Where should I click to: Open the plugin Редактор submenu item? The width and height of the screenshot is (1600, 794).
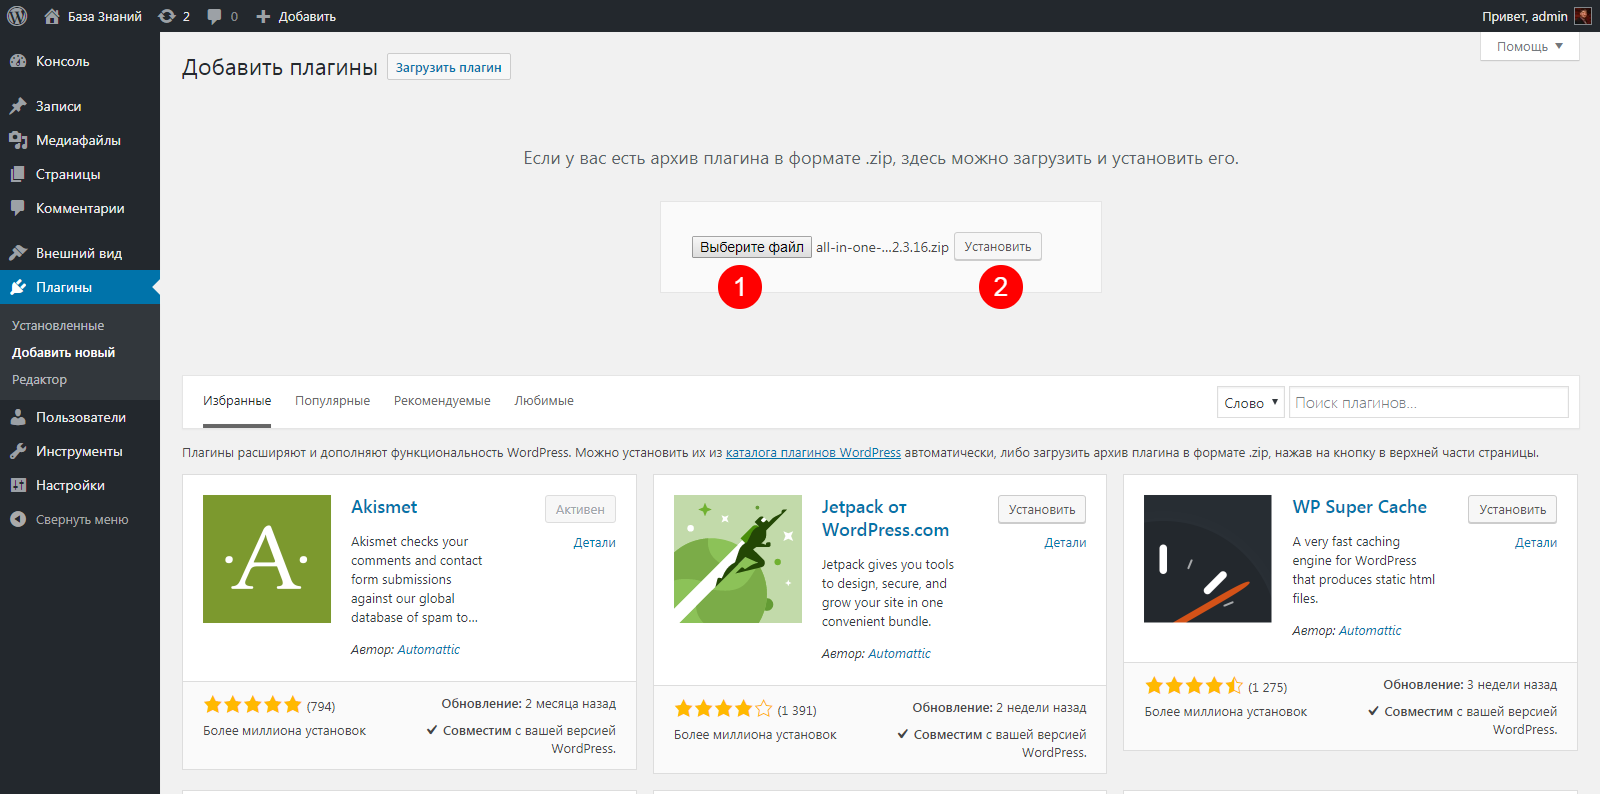(40, 380)
